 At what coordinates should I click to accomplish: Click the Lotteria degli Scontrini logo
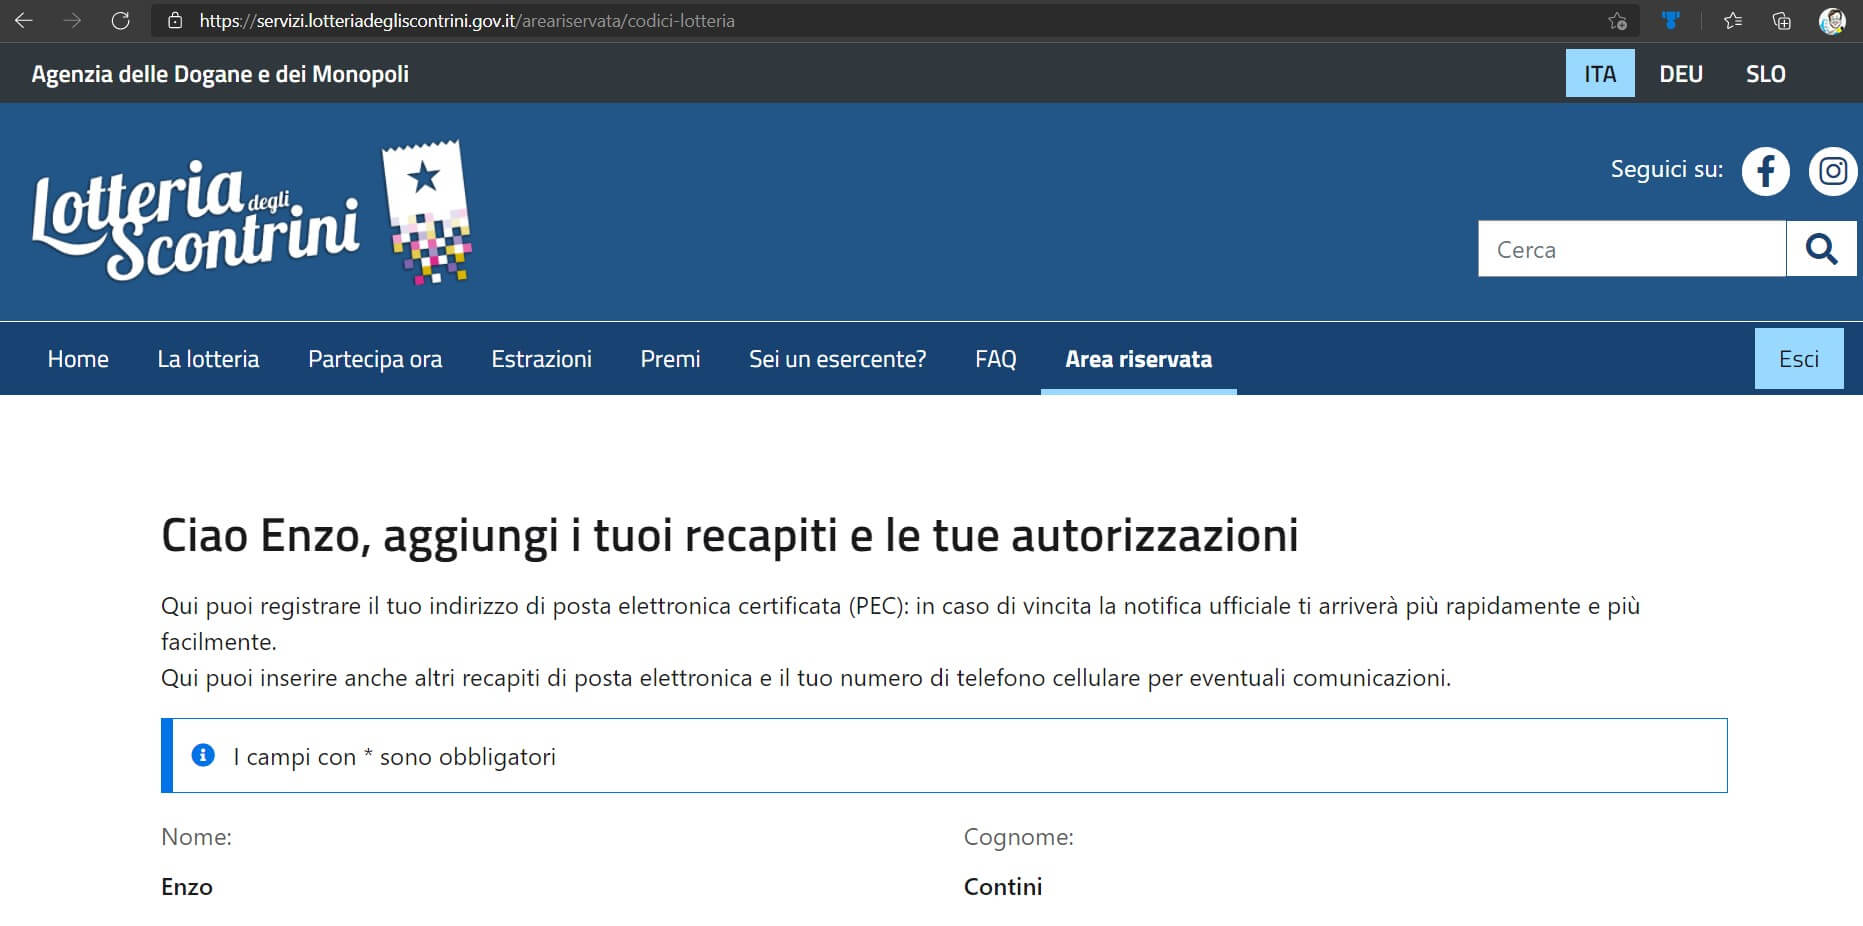coord(251,213)
